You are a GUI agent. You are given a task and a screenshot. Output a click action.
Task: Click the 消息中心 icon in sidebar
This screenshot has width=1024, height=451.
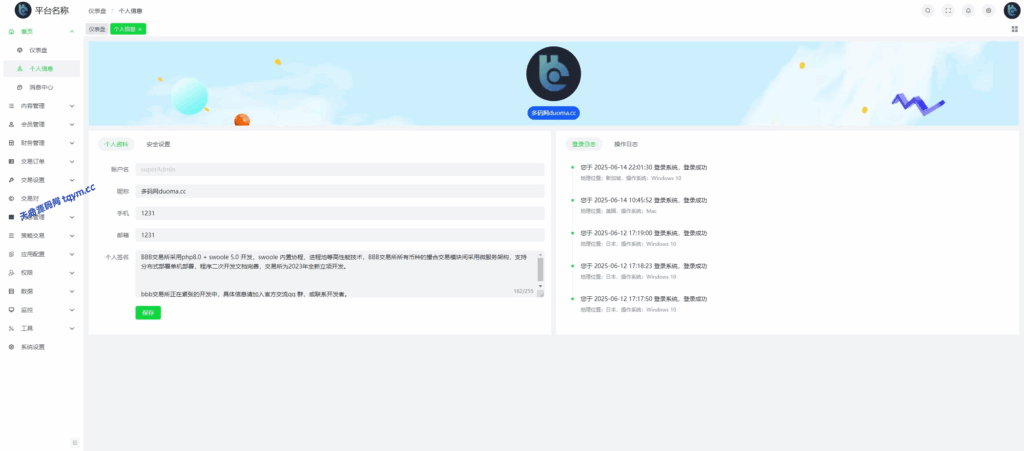[x=20, y=87]
